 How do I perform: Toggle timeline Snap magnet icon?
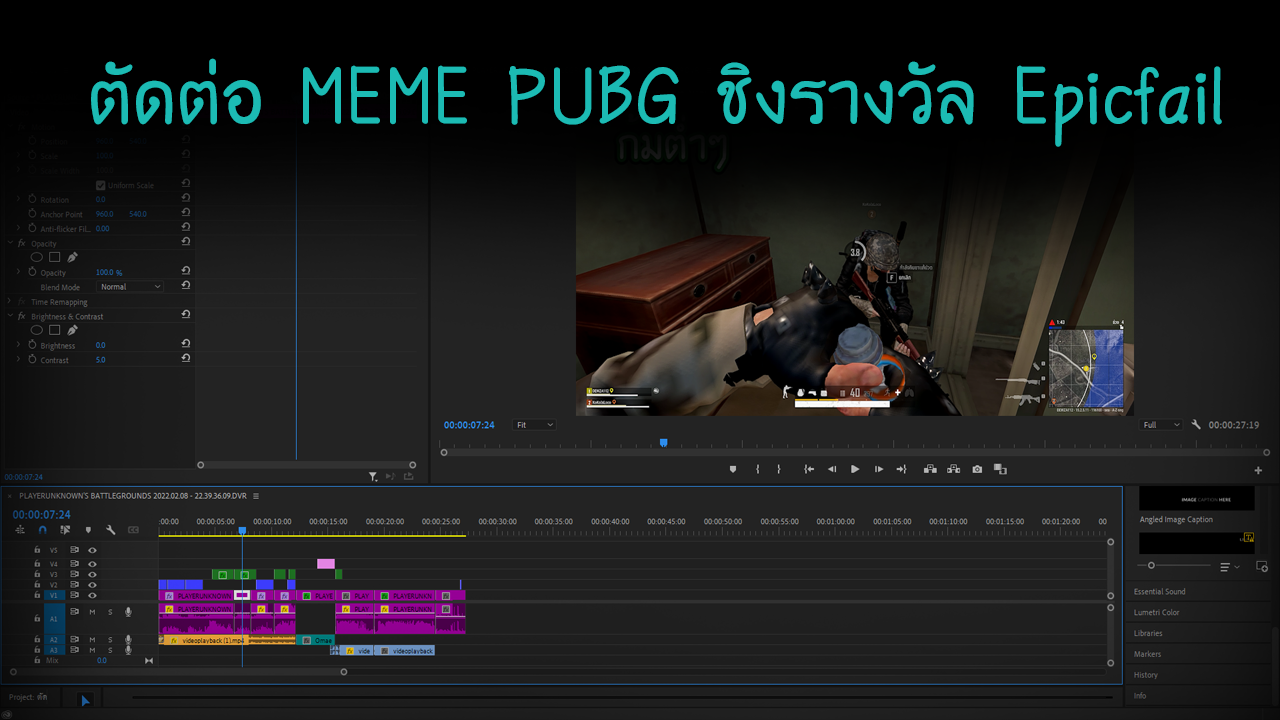point(42,530)
